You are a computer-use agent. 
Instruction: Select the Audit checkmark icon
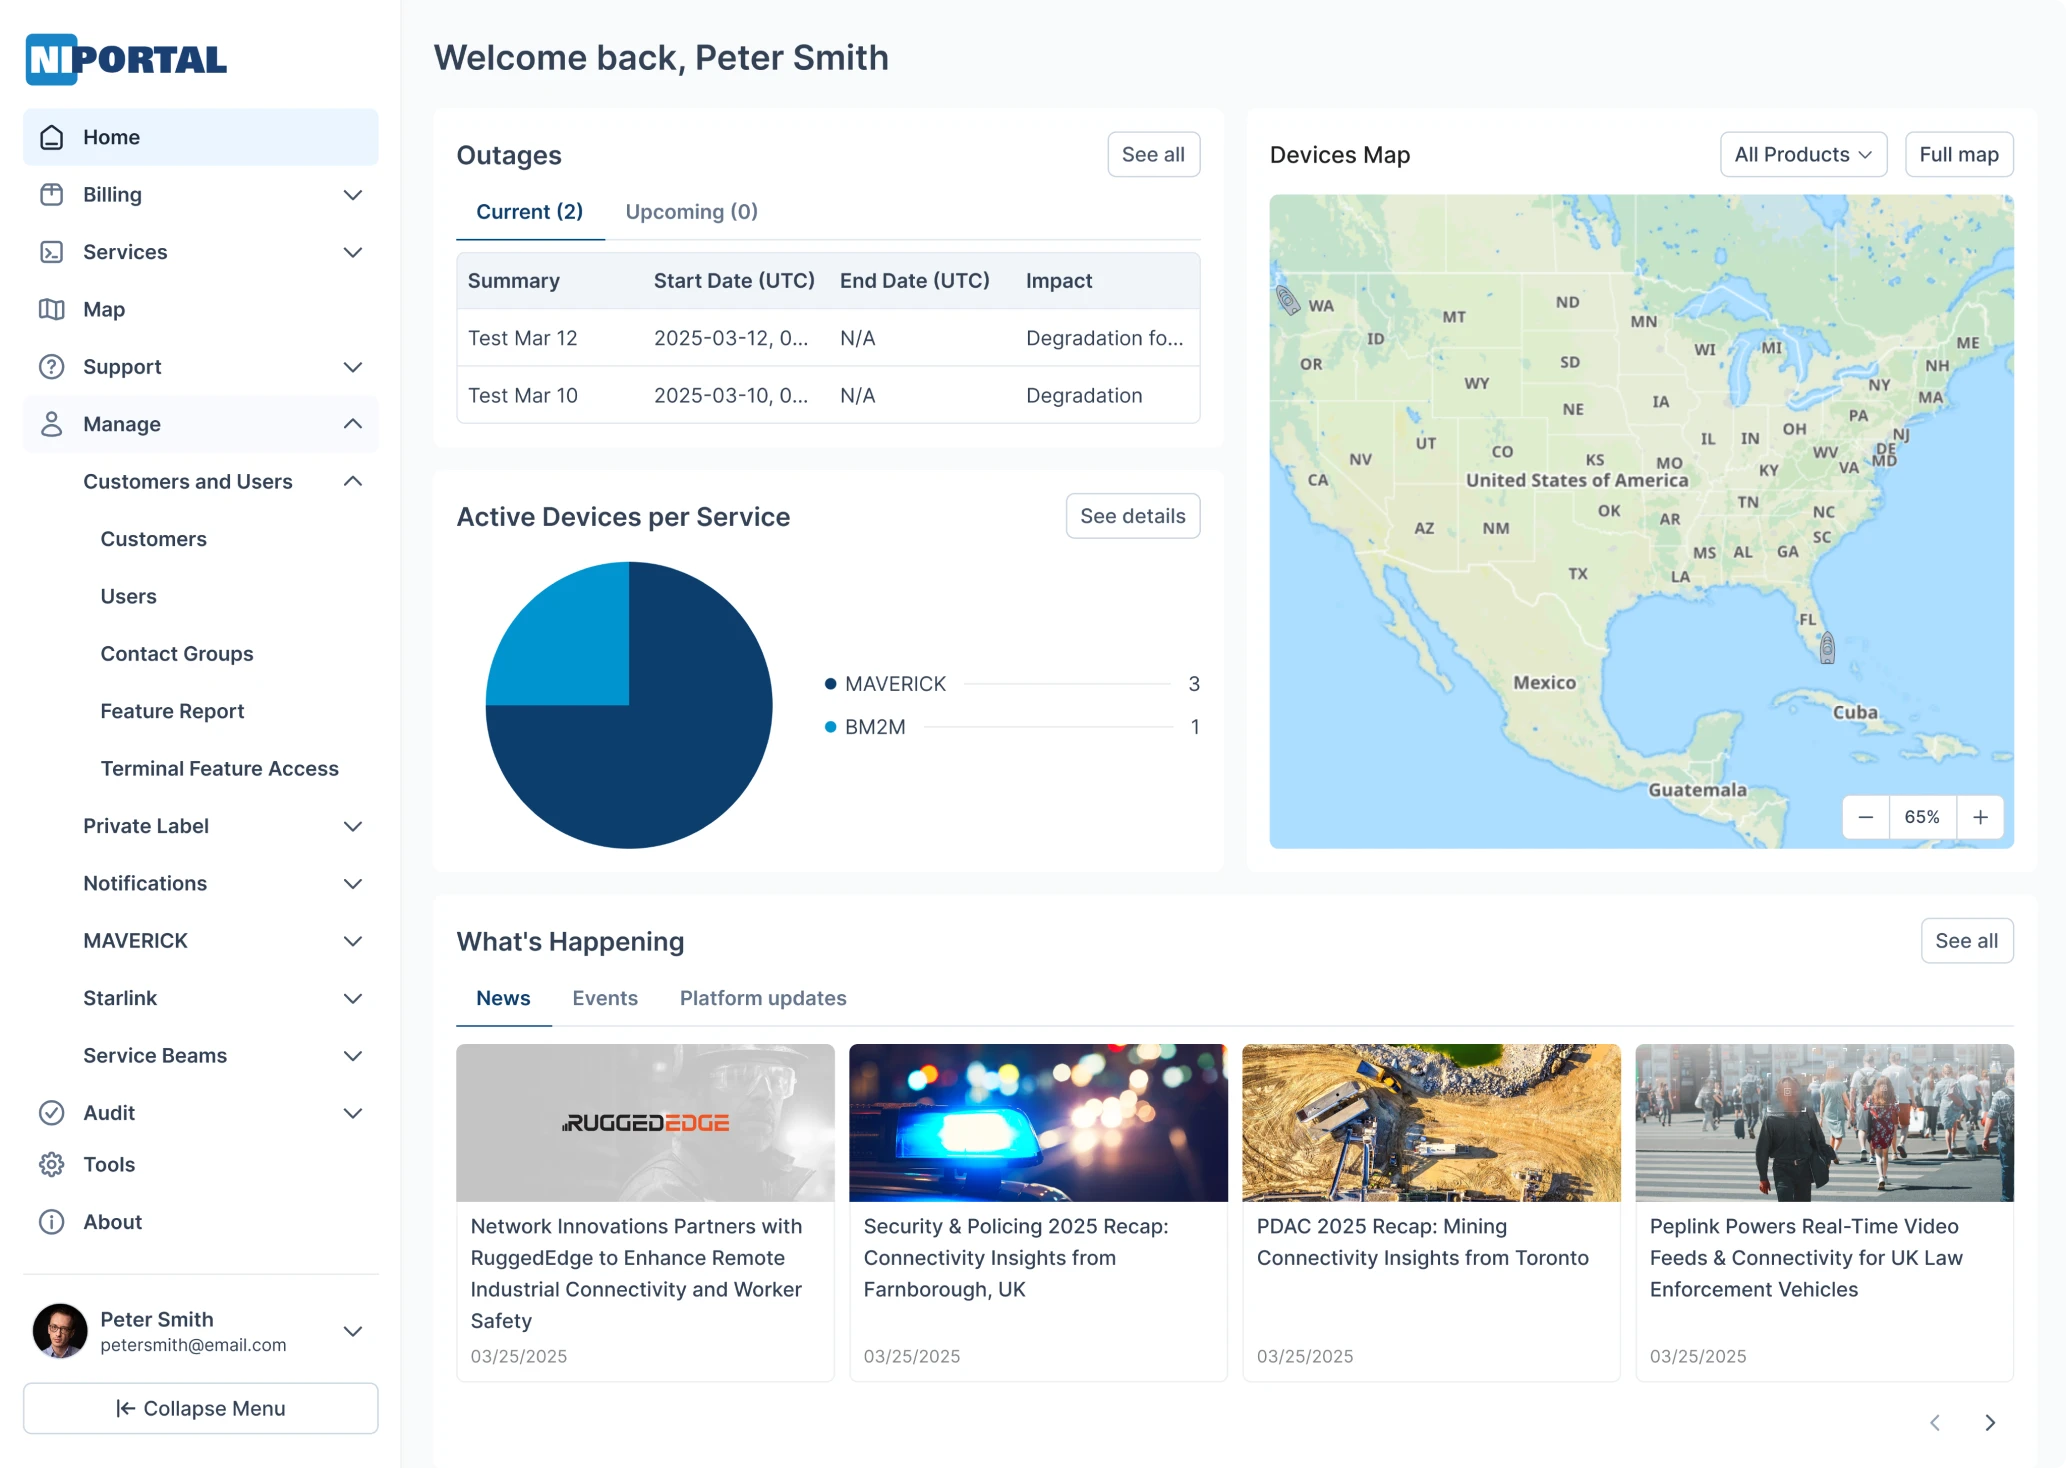coord(51,1112)
